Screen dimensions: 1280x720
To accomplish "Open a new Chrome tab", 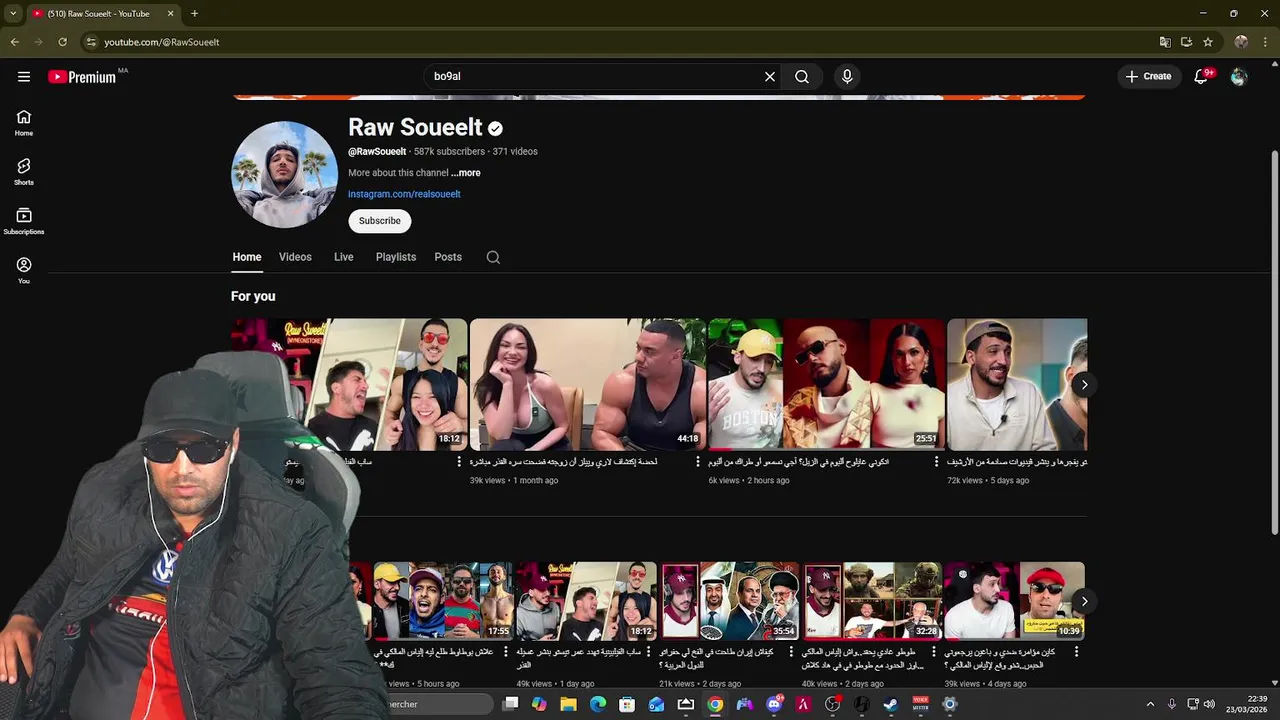I will (194, 14).
